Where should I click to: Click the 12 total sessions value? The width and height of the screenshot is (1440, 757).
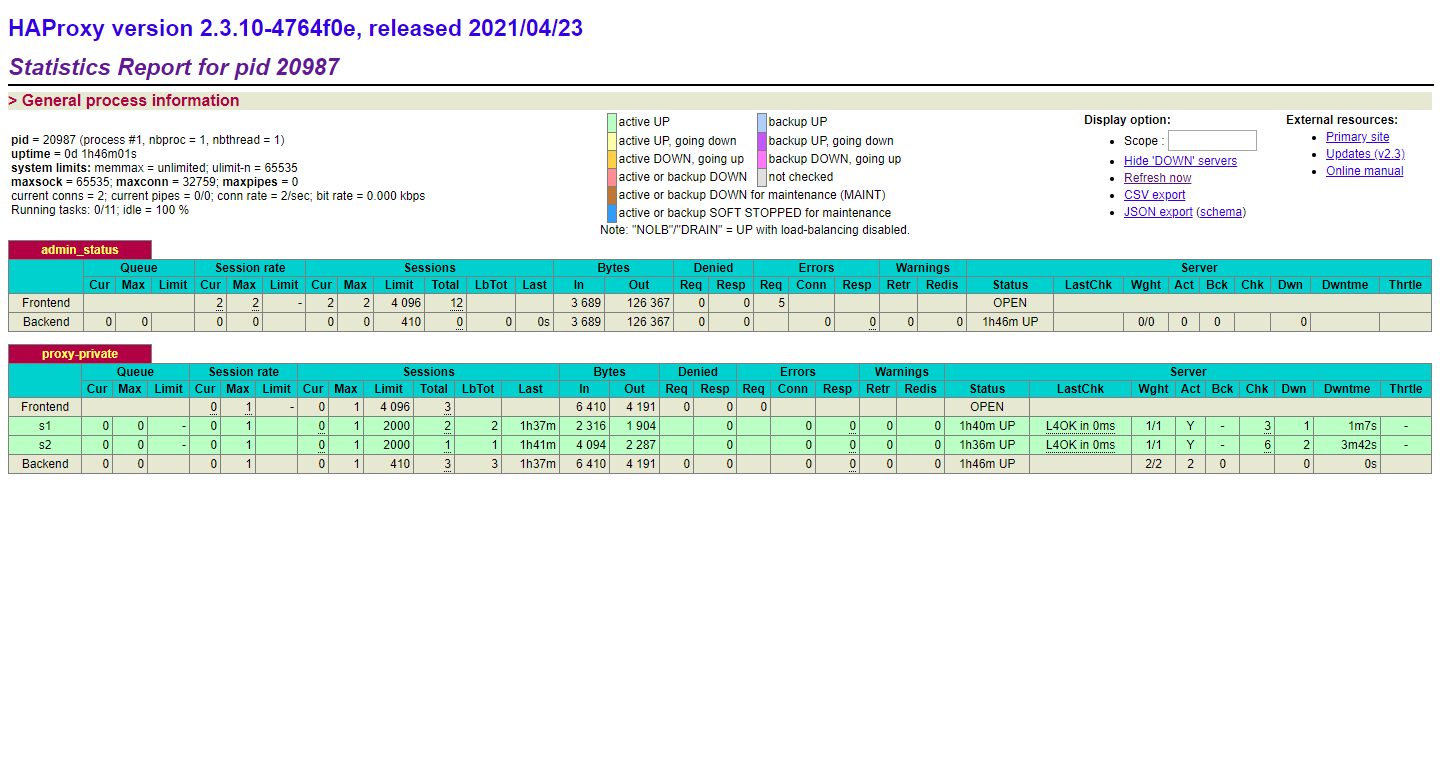[x=456, y=303]
